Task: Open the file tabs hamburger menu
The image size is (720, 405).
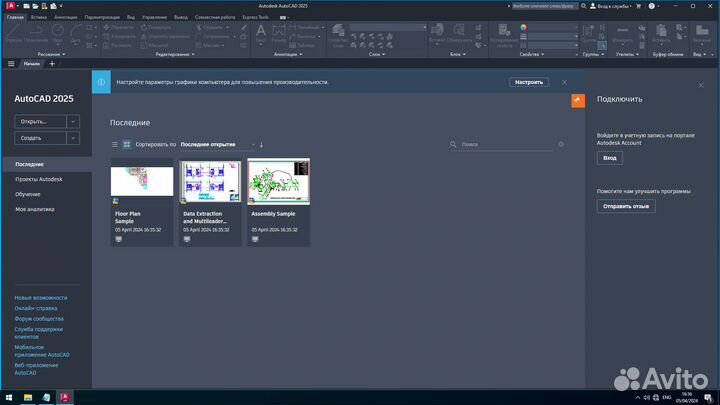Action: 11,64
